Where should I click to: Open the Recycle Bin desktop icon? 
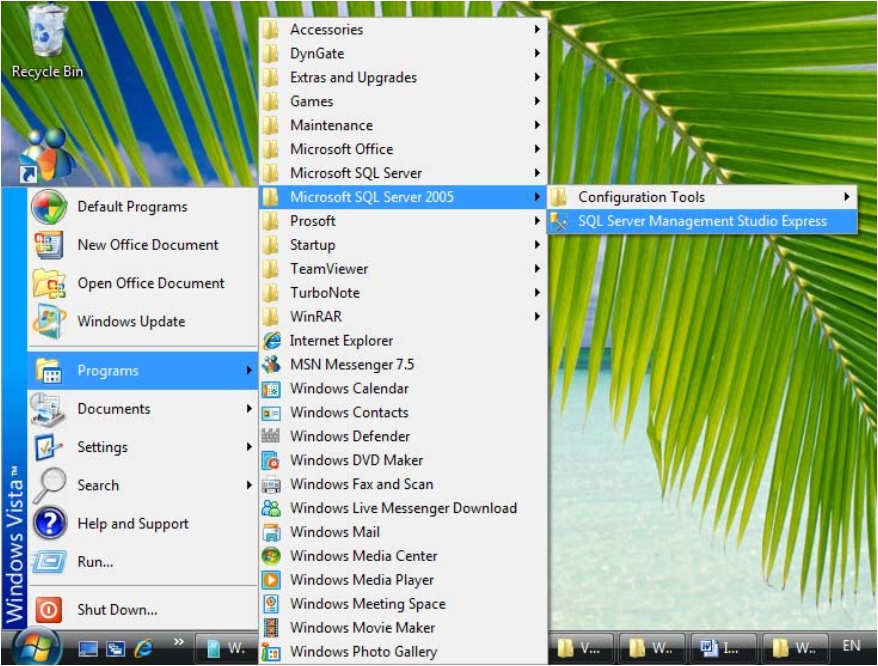tap(47, 42)
